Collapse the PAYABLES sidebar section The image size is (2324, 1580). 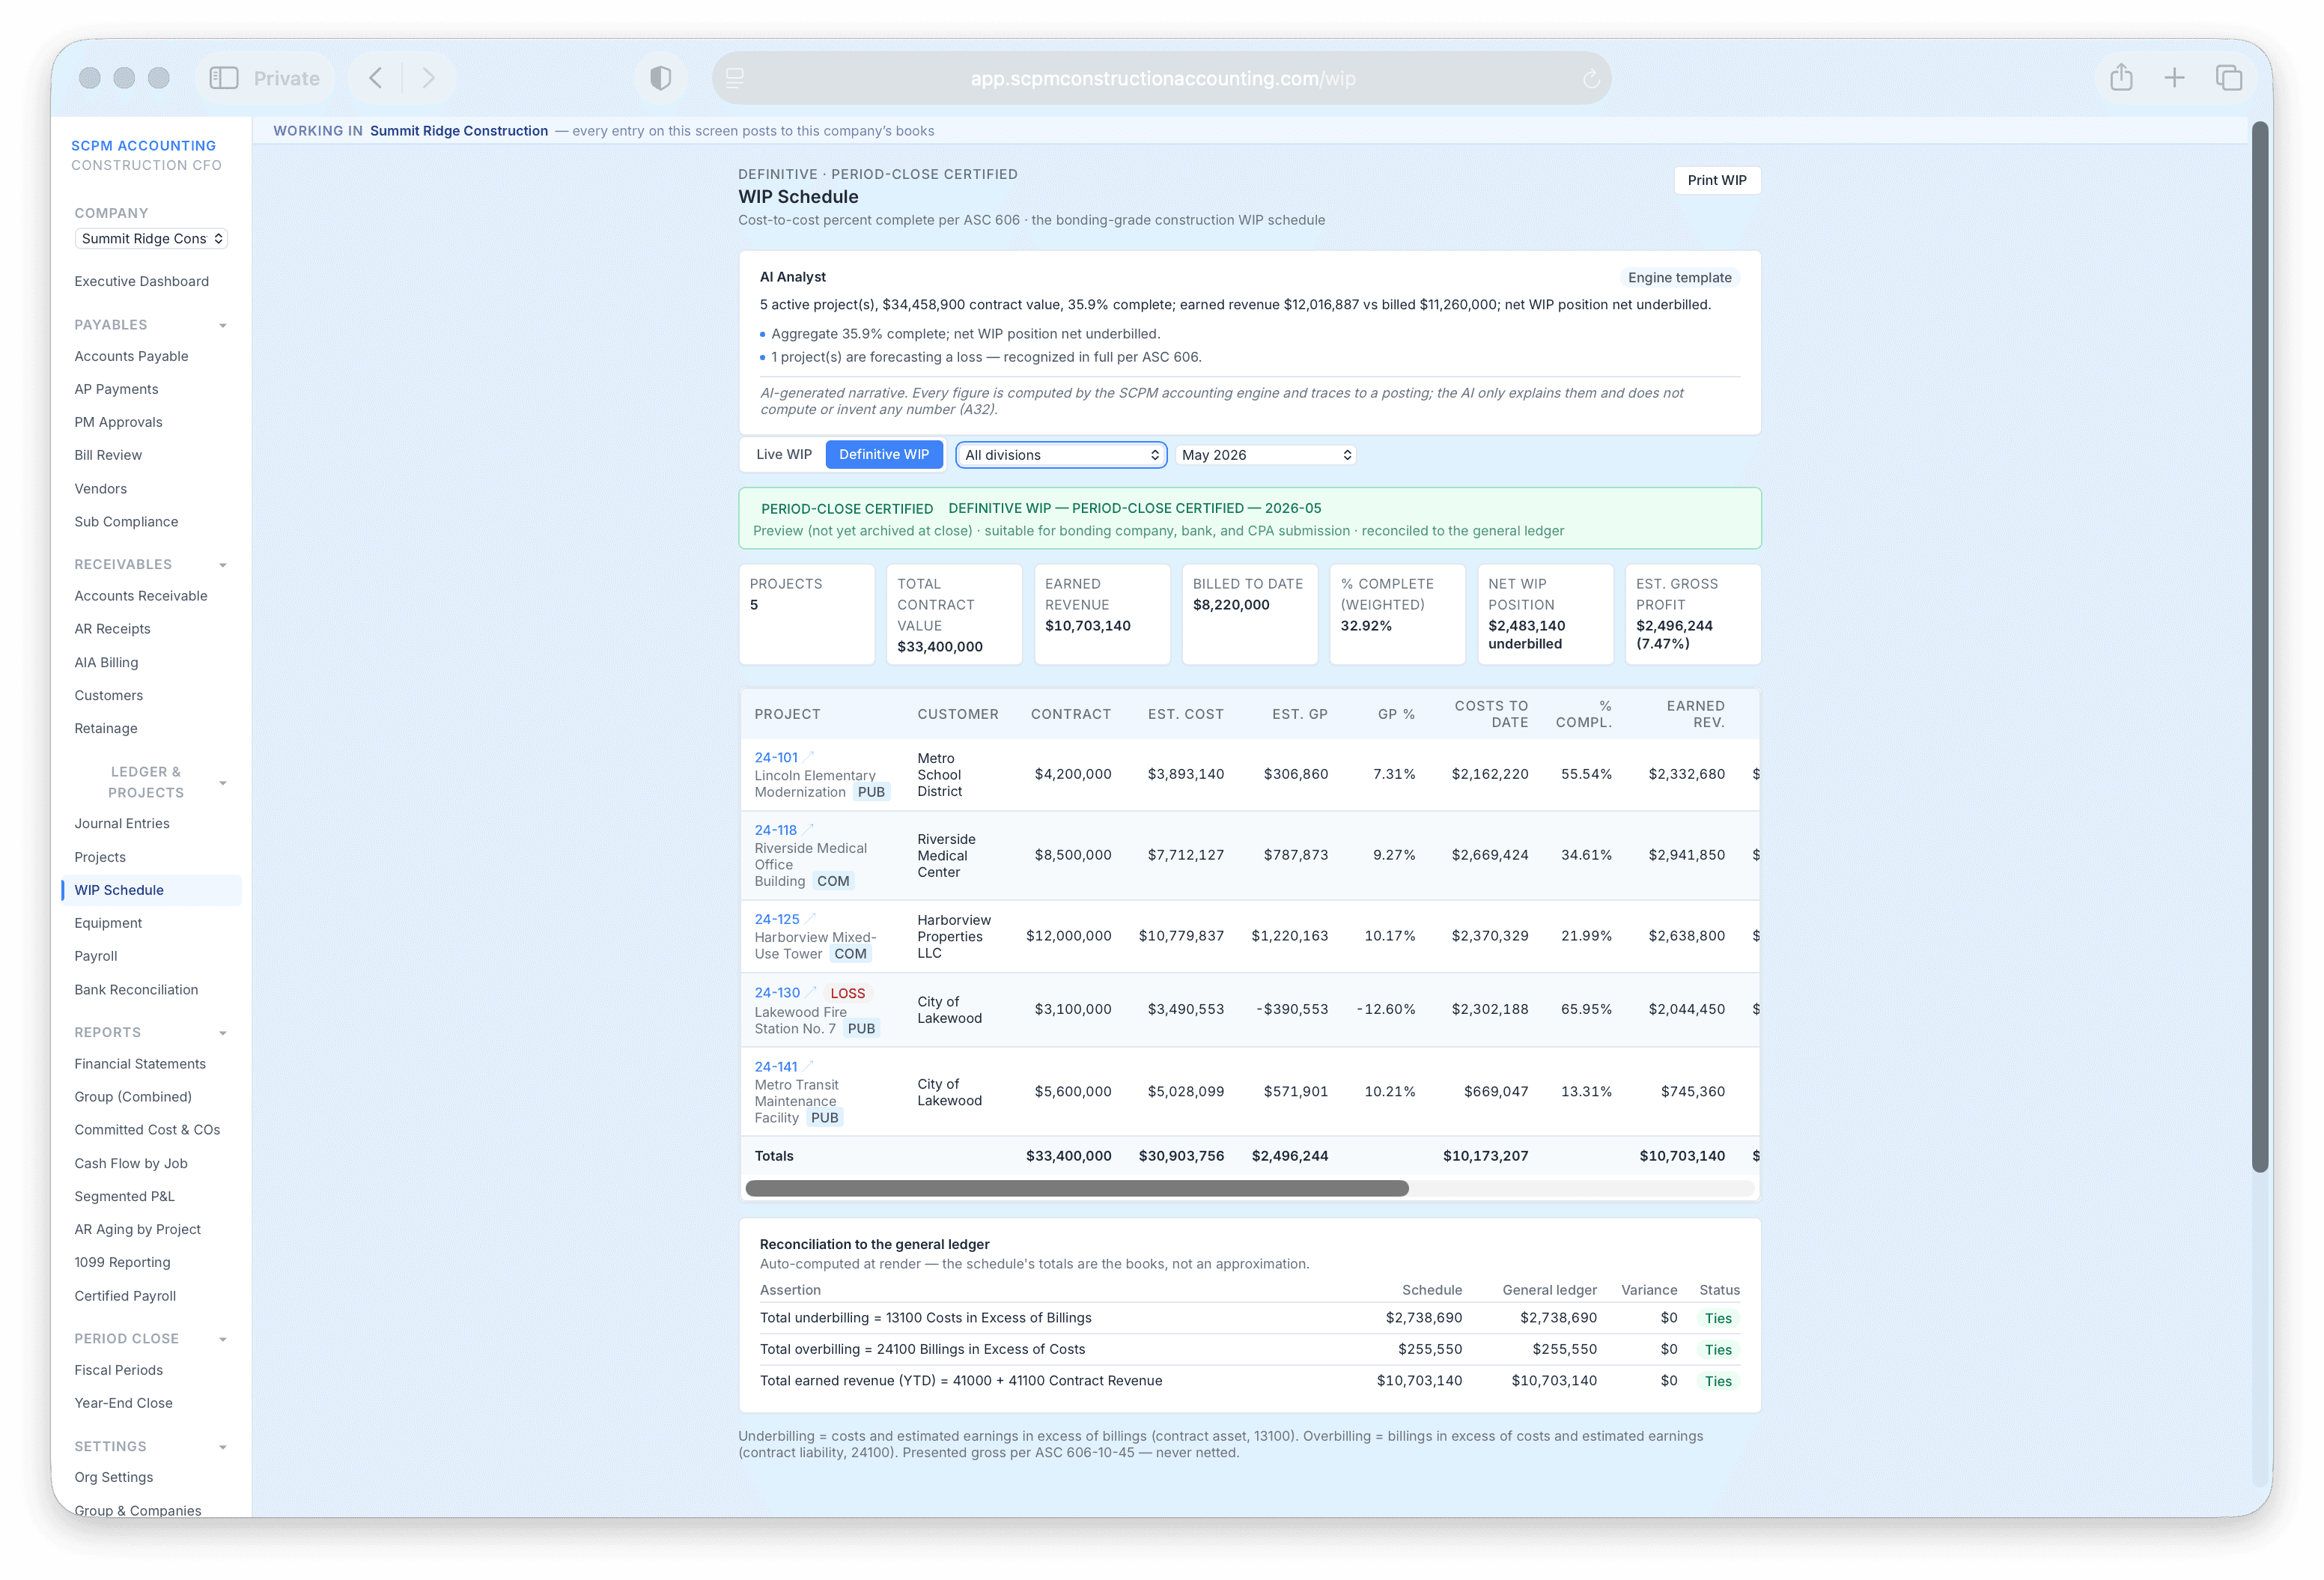(x=223, y=325)
